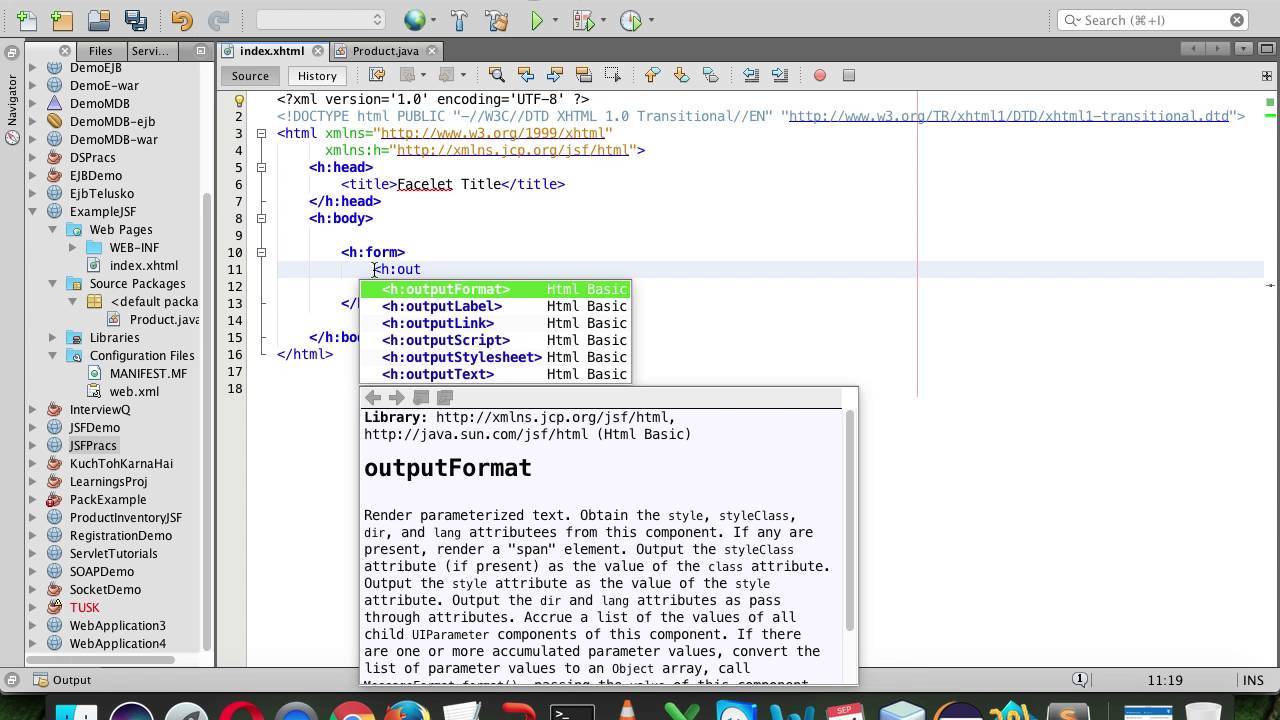Open the project configuration combo box

point(320,20)
